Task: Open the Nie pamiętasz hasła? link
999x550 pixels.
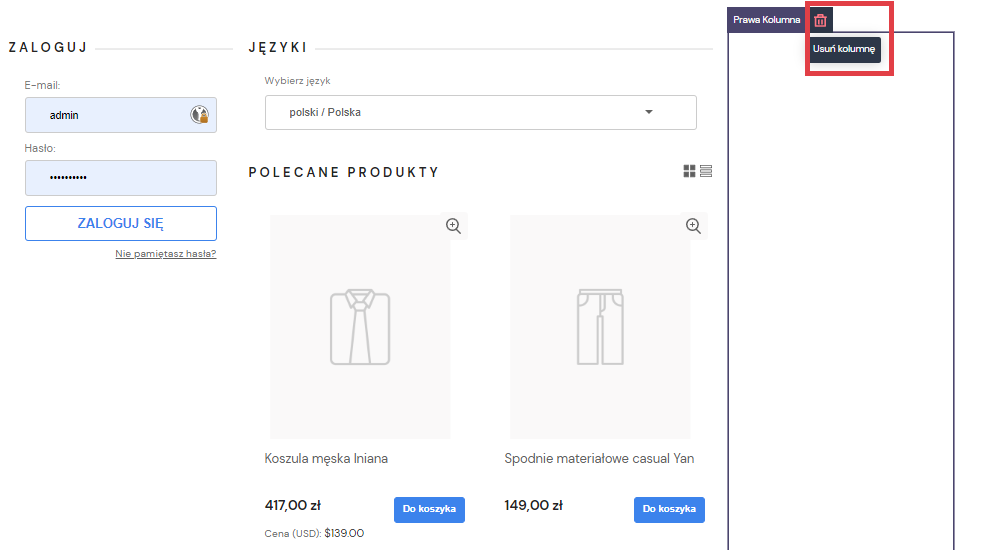Action: coord(165,254)
